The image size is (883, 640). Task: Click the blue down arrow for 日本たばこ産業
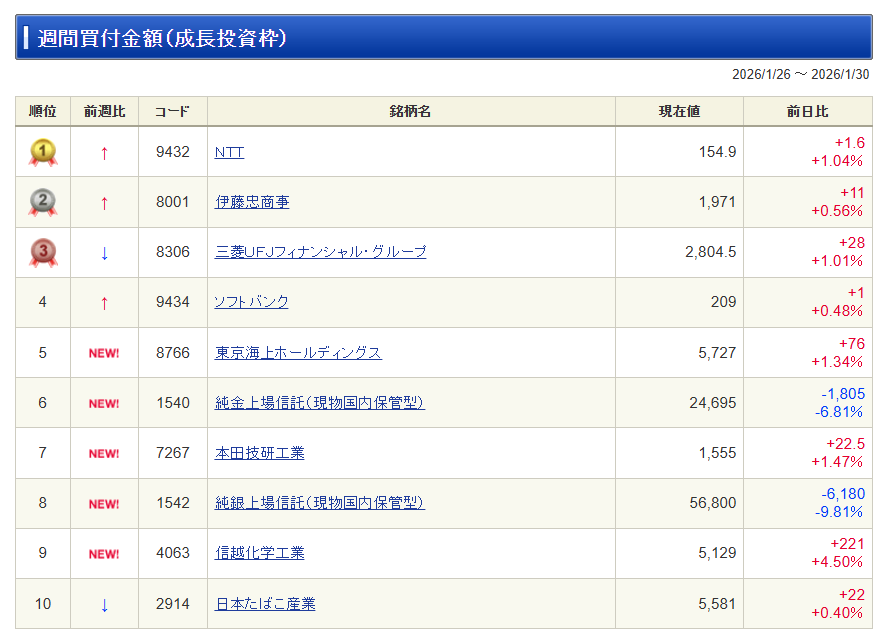(104, 605)
